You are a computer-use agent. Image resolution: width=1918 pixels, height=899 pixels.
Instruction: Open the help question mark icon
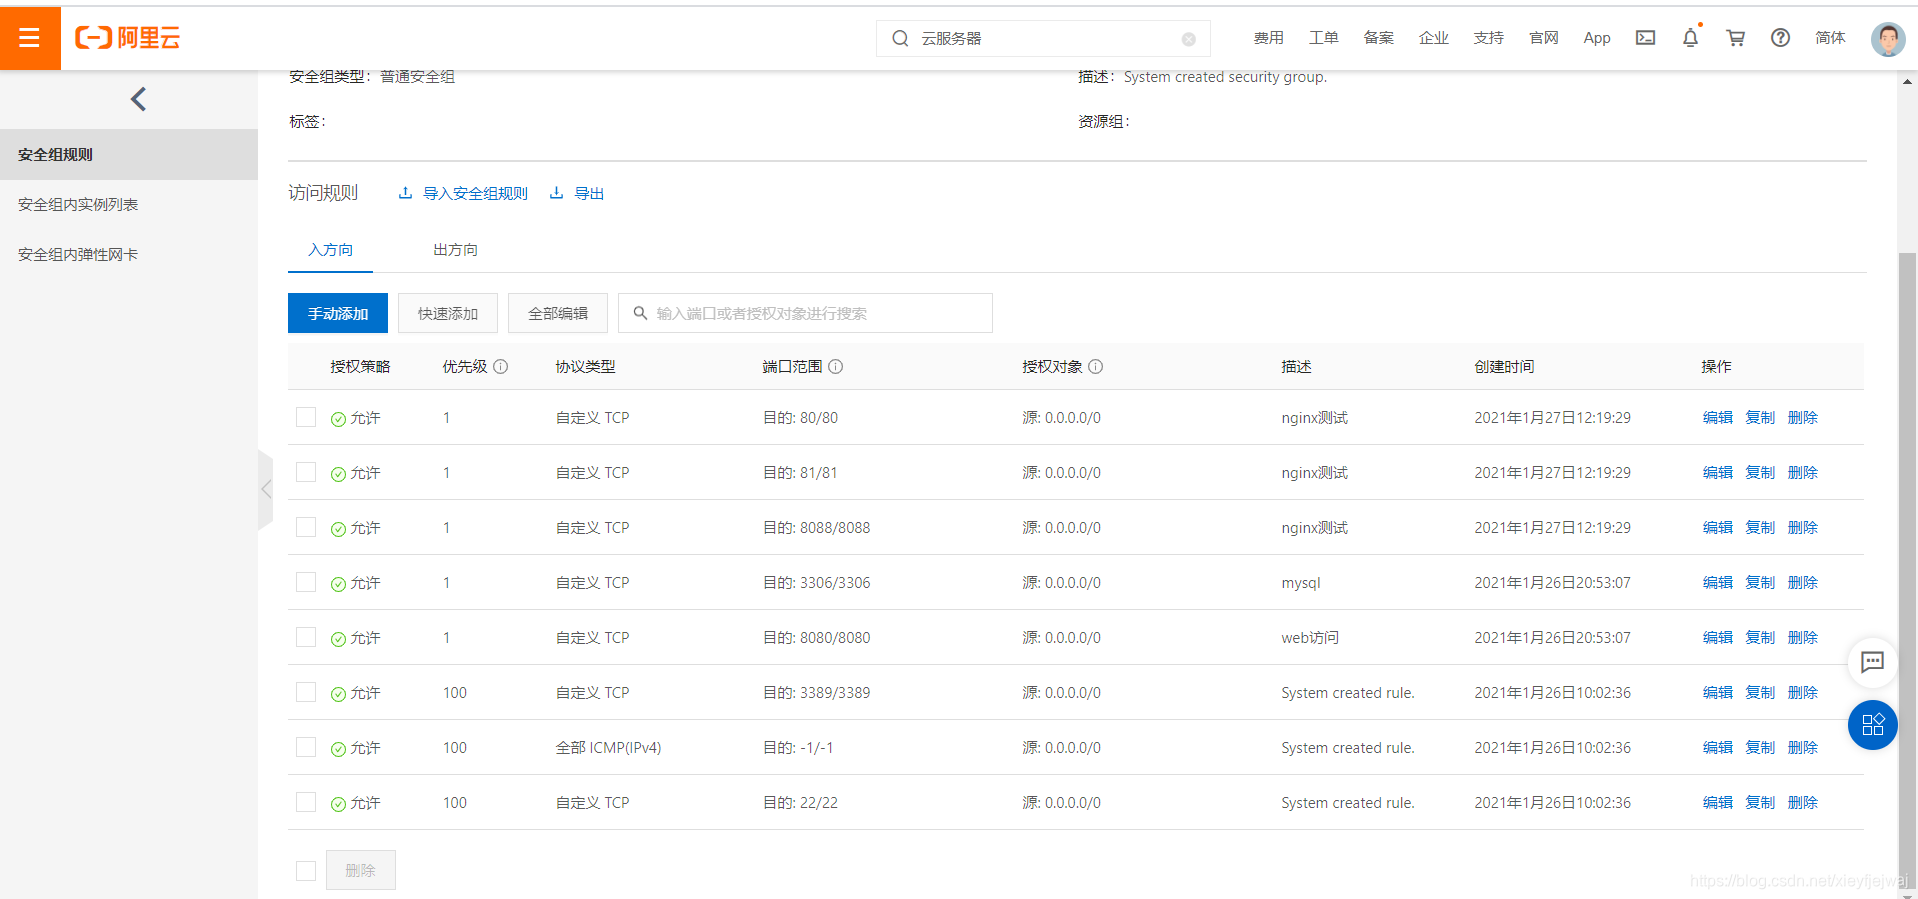pyautogui.click(x=1780, y=38)
